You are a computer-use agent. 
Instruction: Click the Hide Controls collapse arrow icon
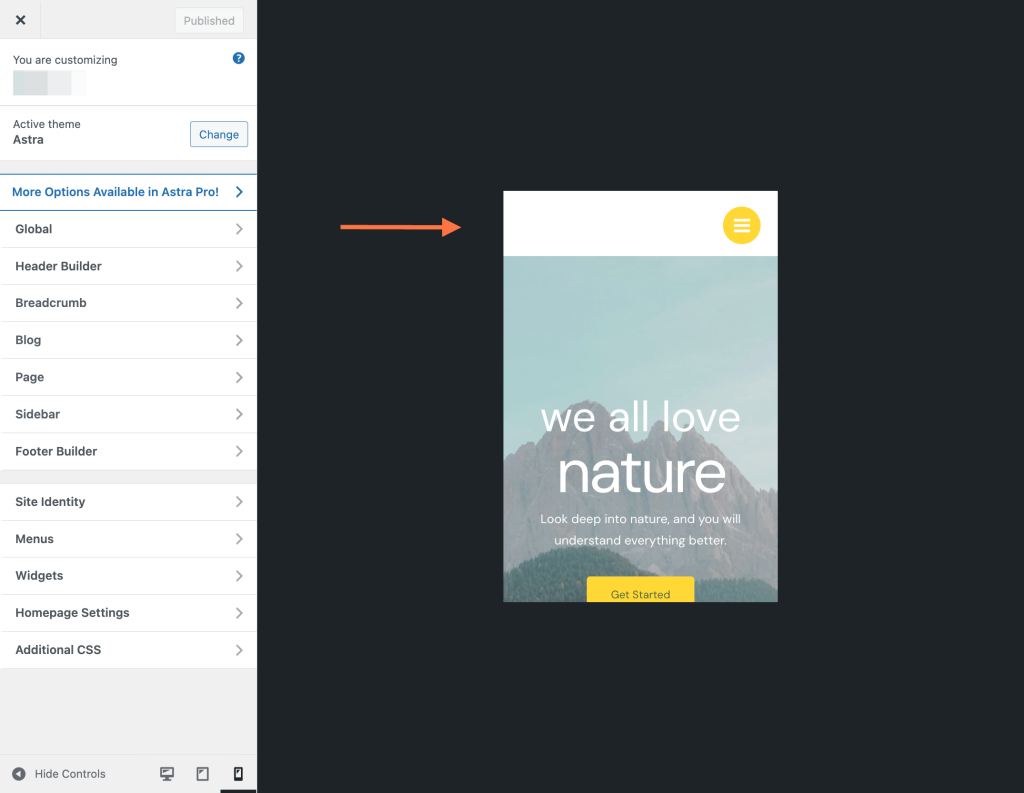(x=19, y=774)
